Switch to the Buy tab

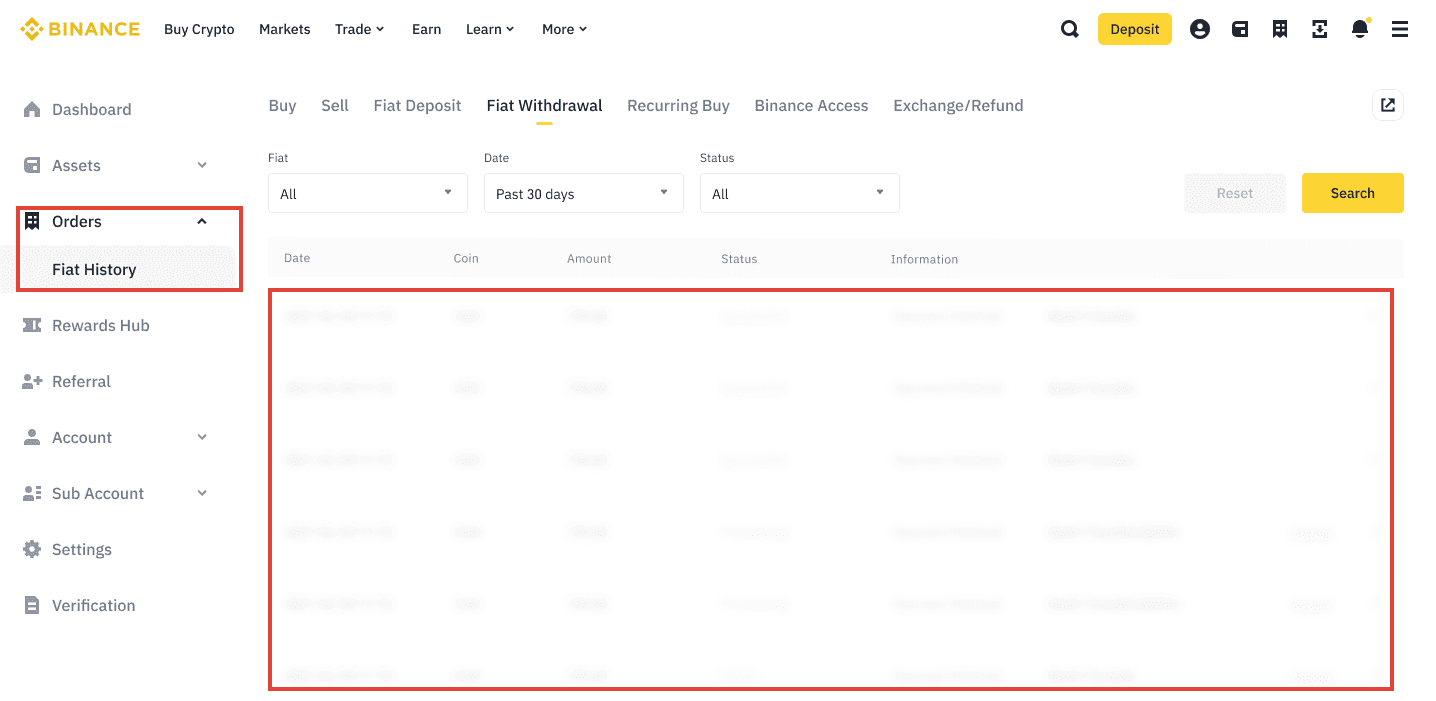pyautogui.click(x=282, y=105)
